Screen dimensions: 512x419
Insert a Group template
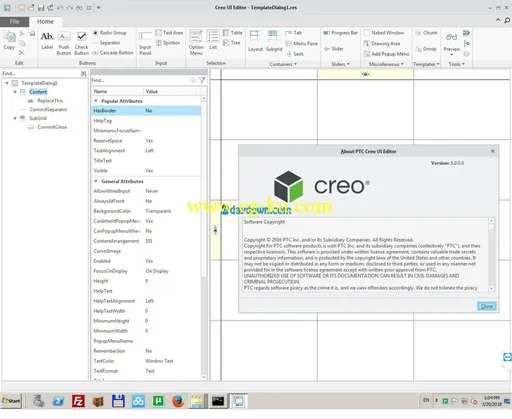click(426, 49)
